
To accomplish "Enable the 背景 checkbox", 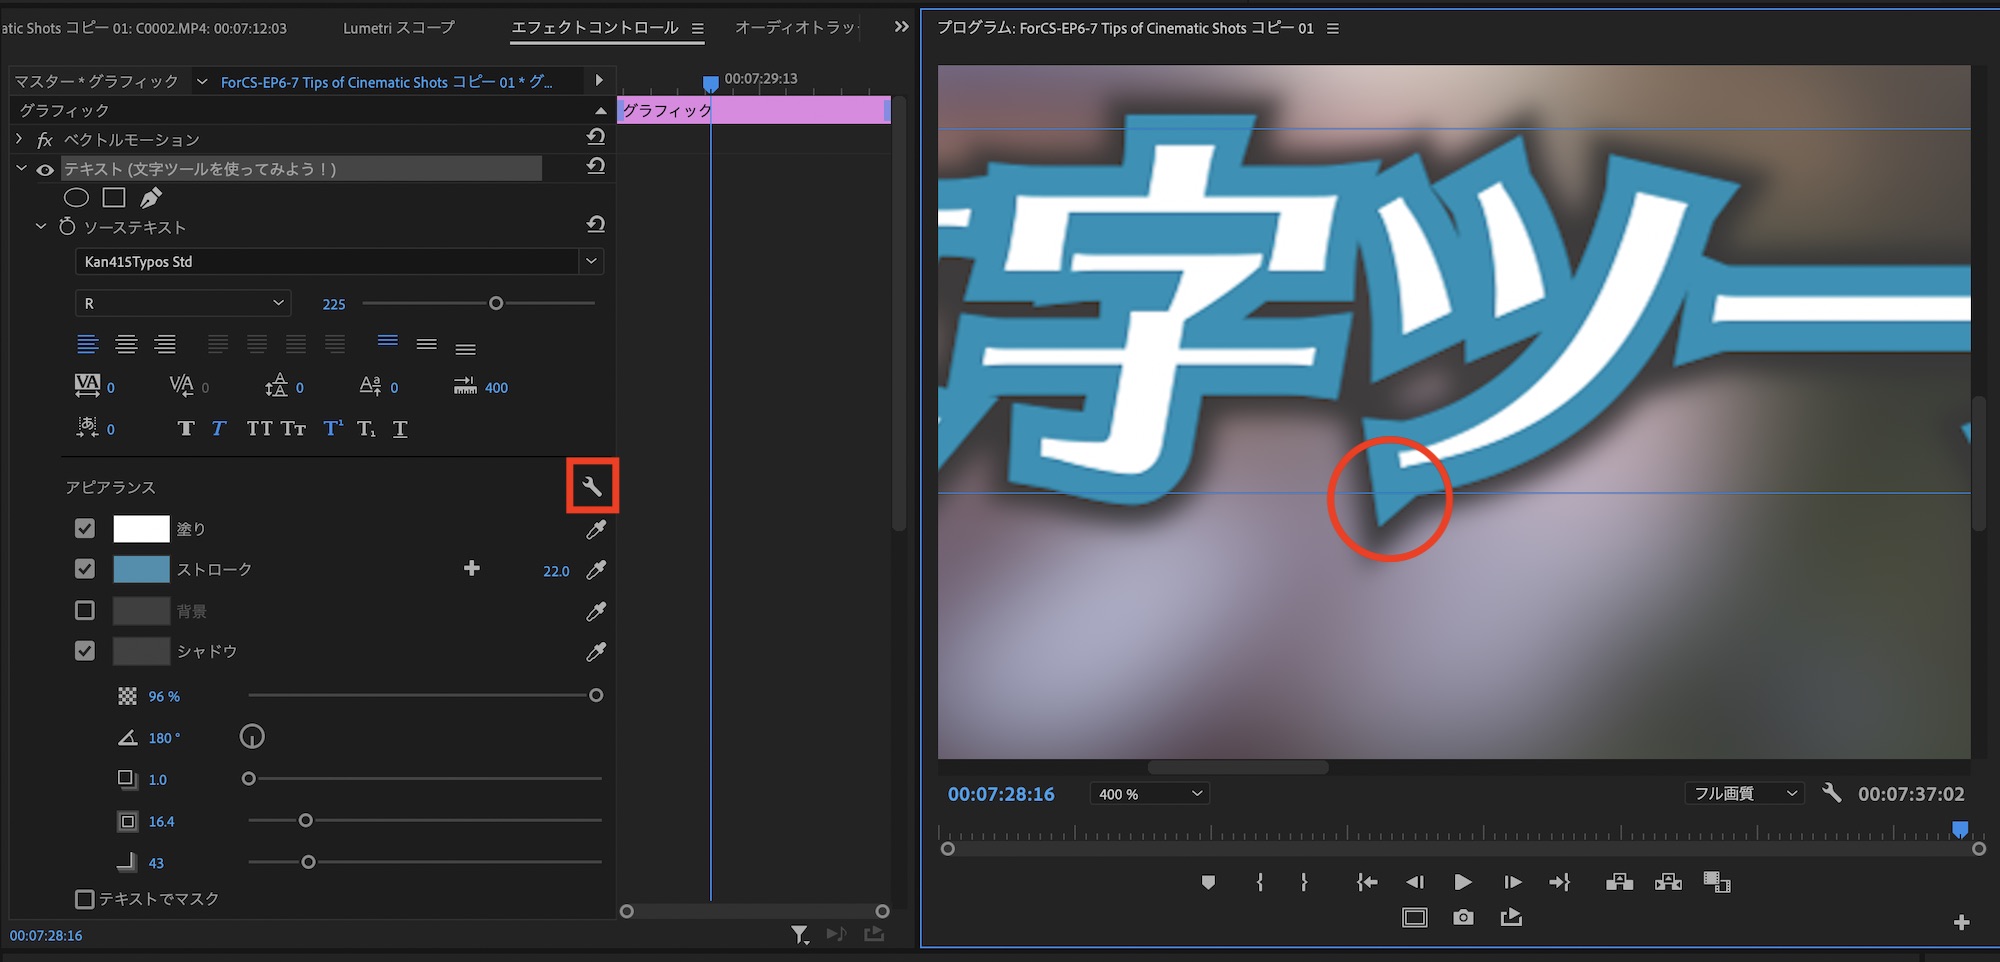I will pos(85,610).
